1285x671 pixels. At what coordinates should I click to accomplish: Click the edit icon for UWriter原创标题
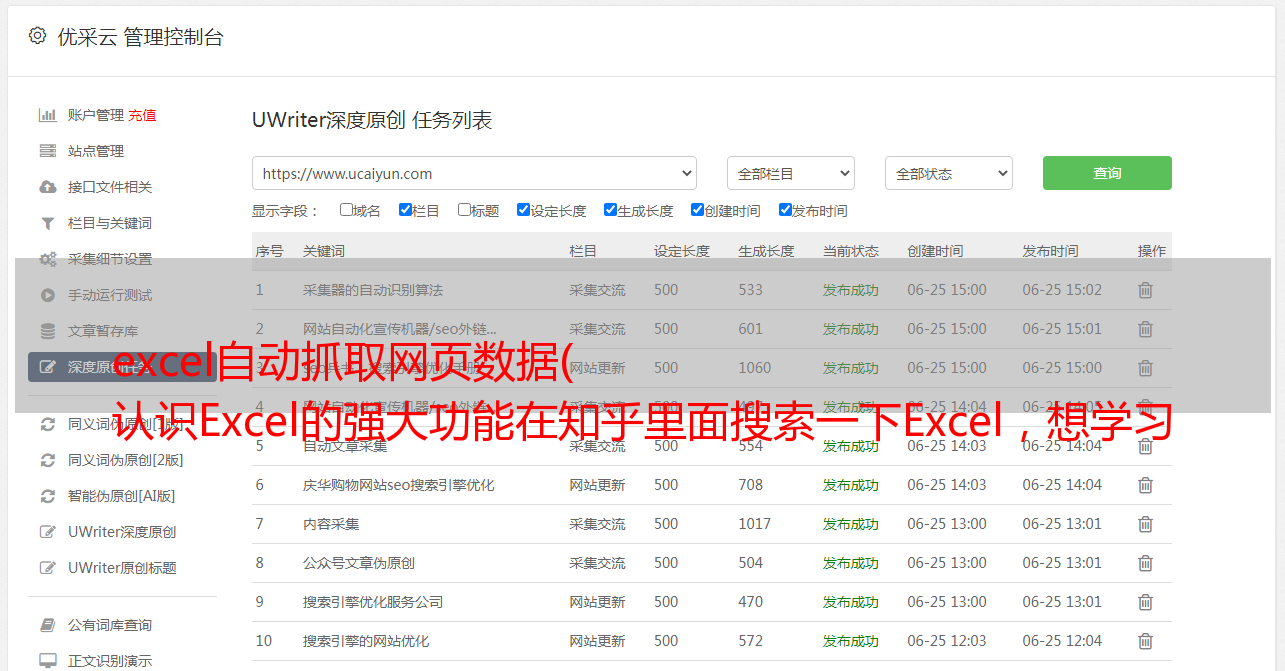click(47, 568)
